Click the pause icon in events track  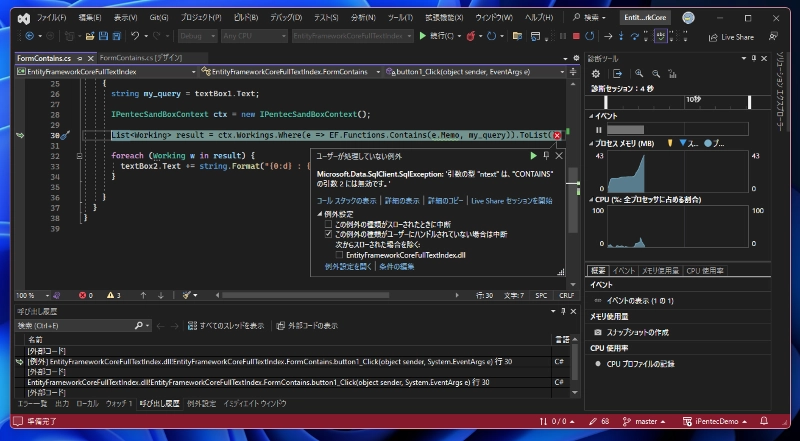[598, 130]
